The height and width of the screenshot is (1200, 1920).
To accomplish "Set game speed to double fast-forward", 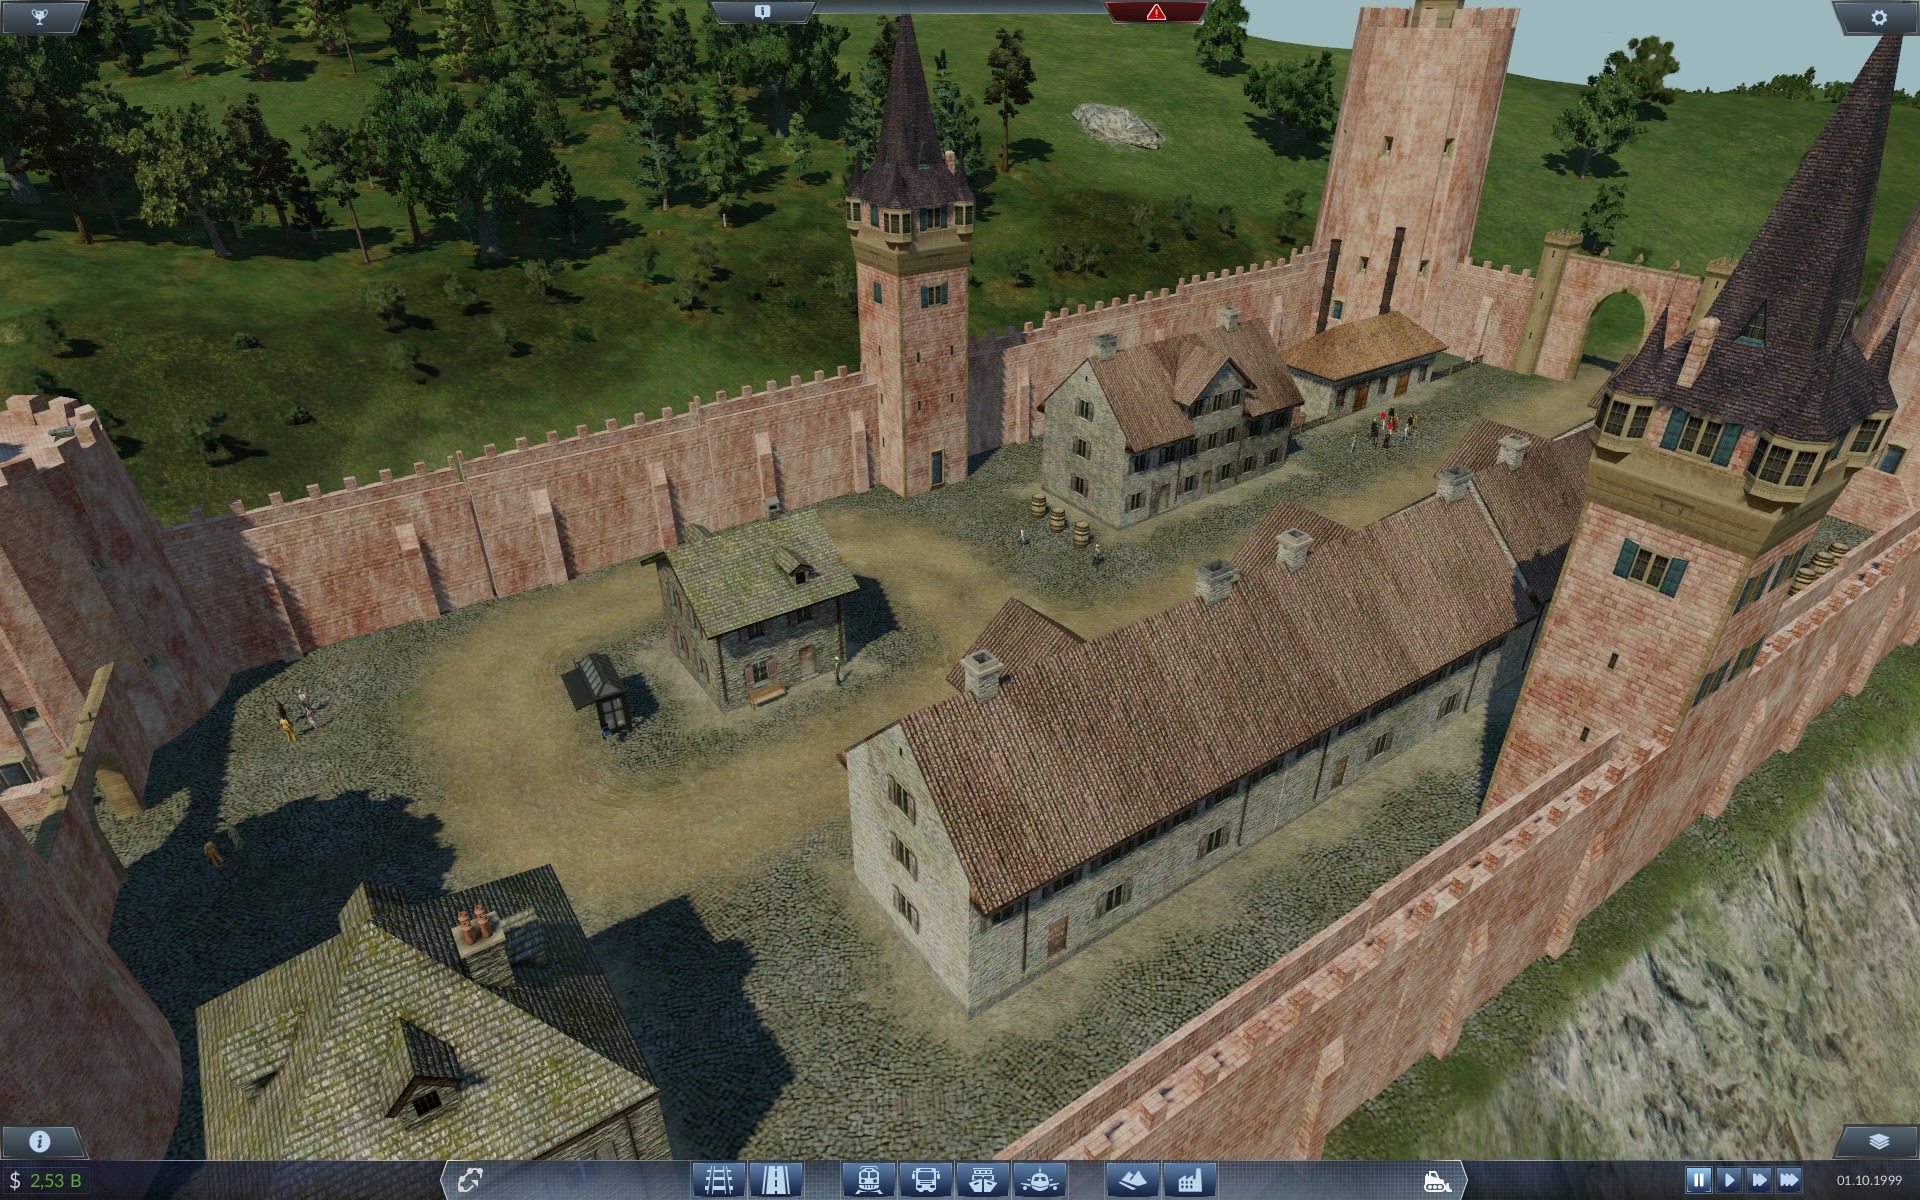I will coord(1759,1181).
